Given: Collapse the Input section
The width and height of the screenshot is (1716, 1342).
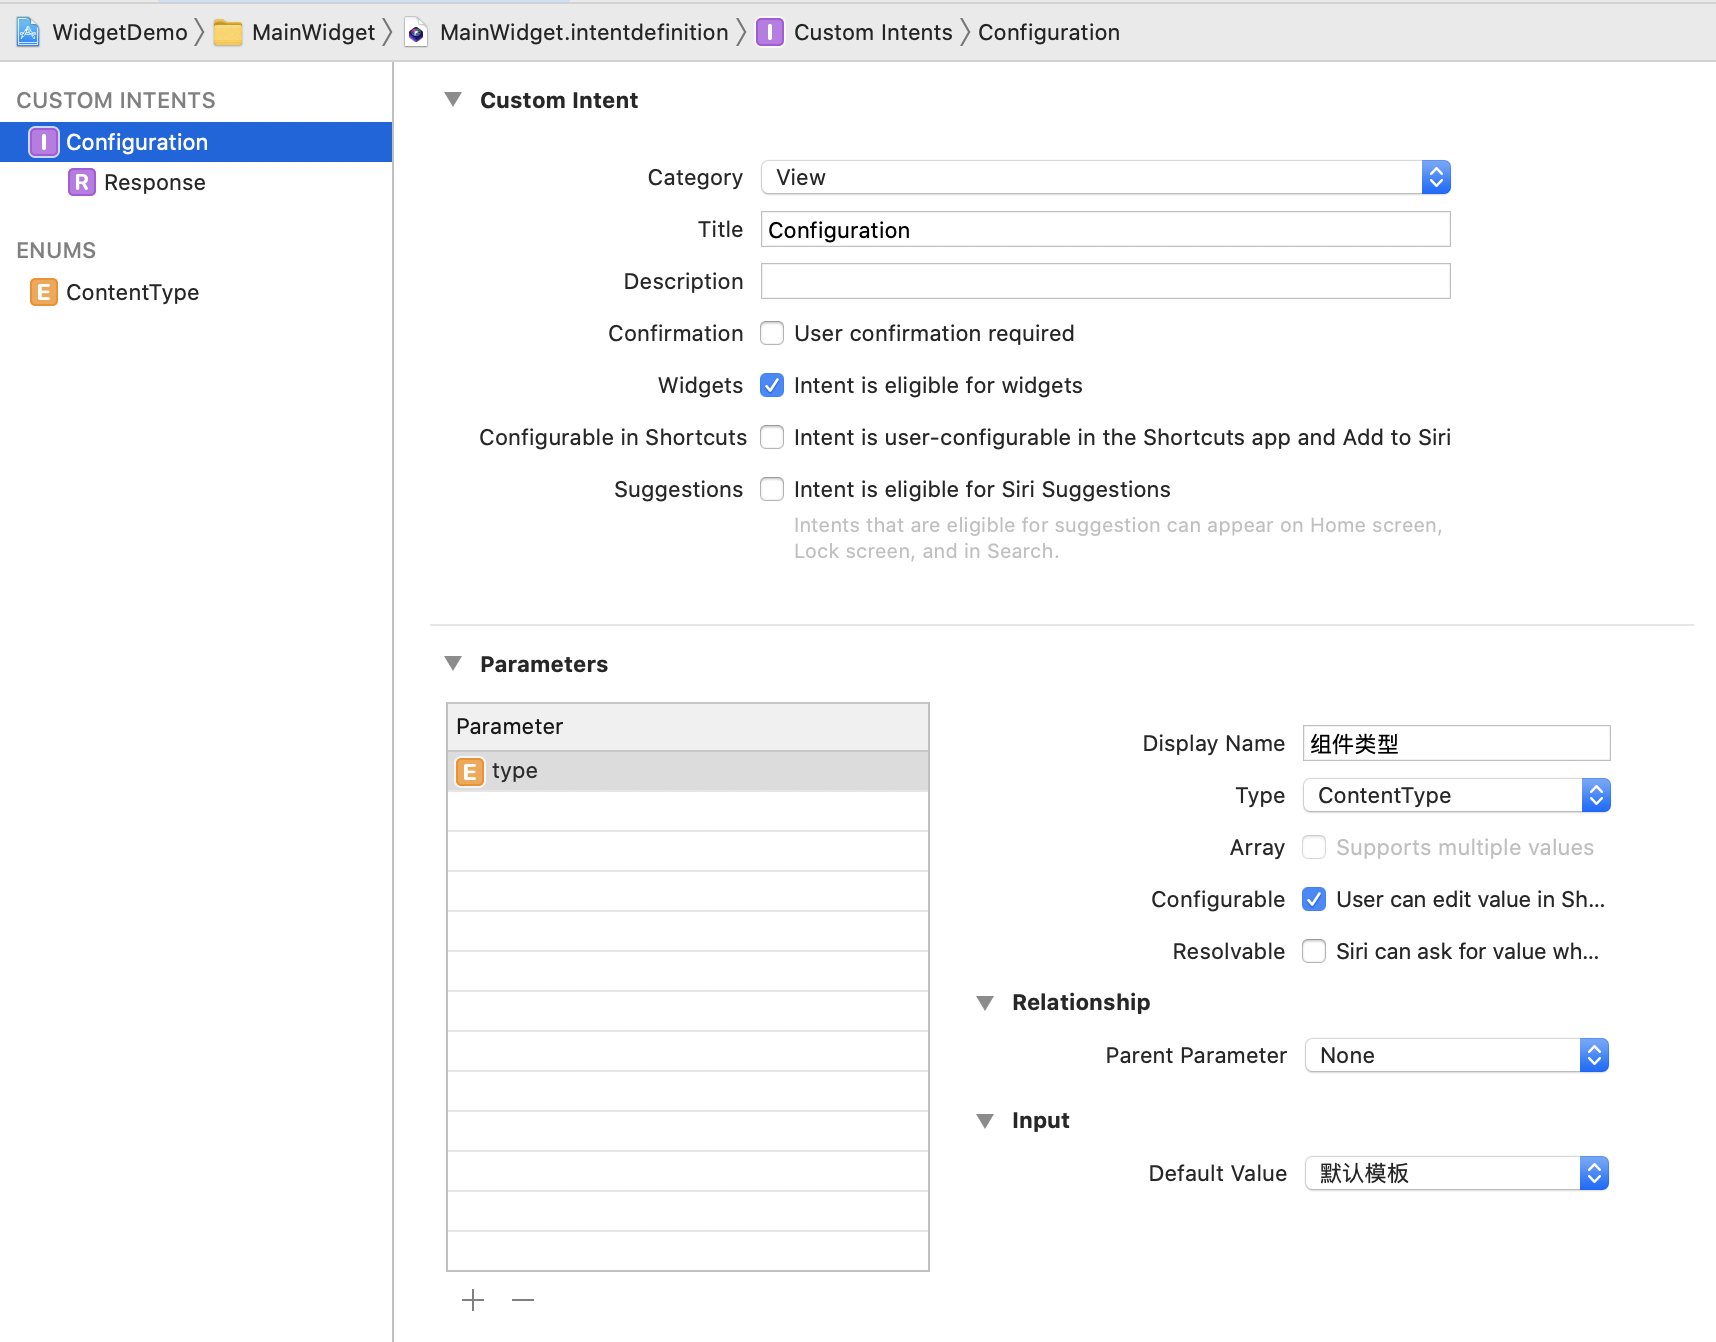Looking at the screenshot, I should pyautogui.click(x=985, y=1120).
